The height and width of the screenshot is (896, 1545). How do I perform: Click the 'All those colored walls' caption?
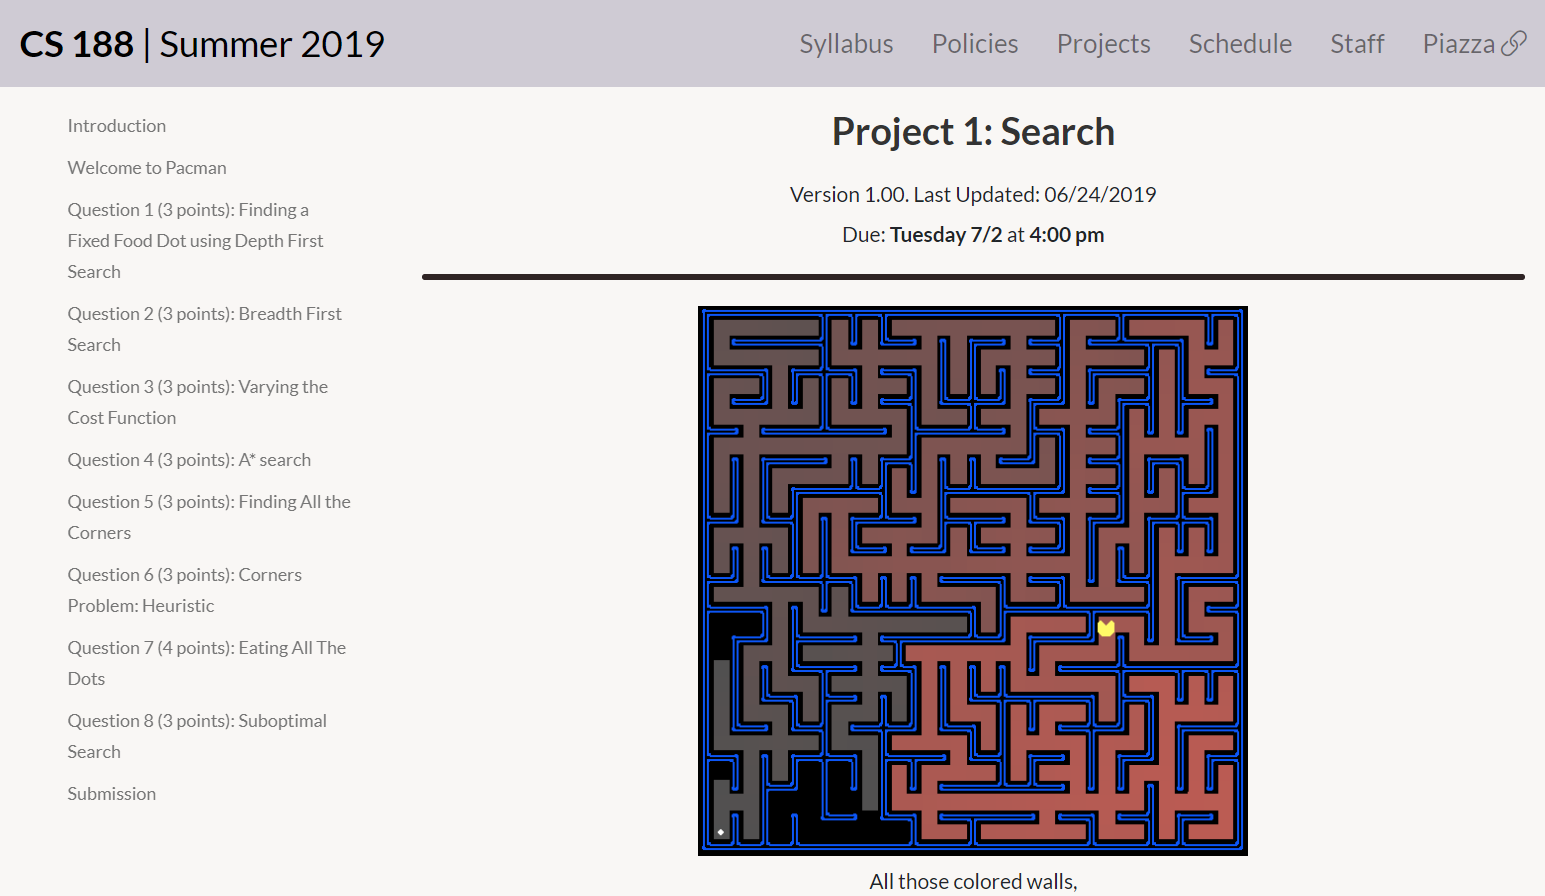tap(973, 882)
